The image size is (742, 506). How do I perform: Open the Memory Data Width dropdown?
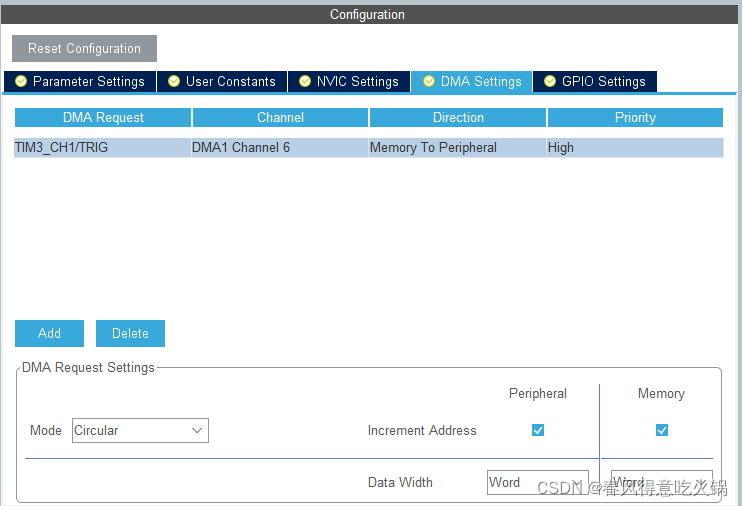pyautogui.click(x=662, y=482)
